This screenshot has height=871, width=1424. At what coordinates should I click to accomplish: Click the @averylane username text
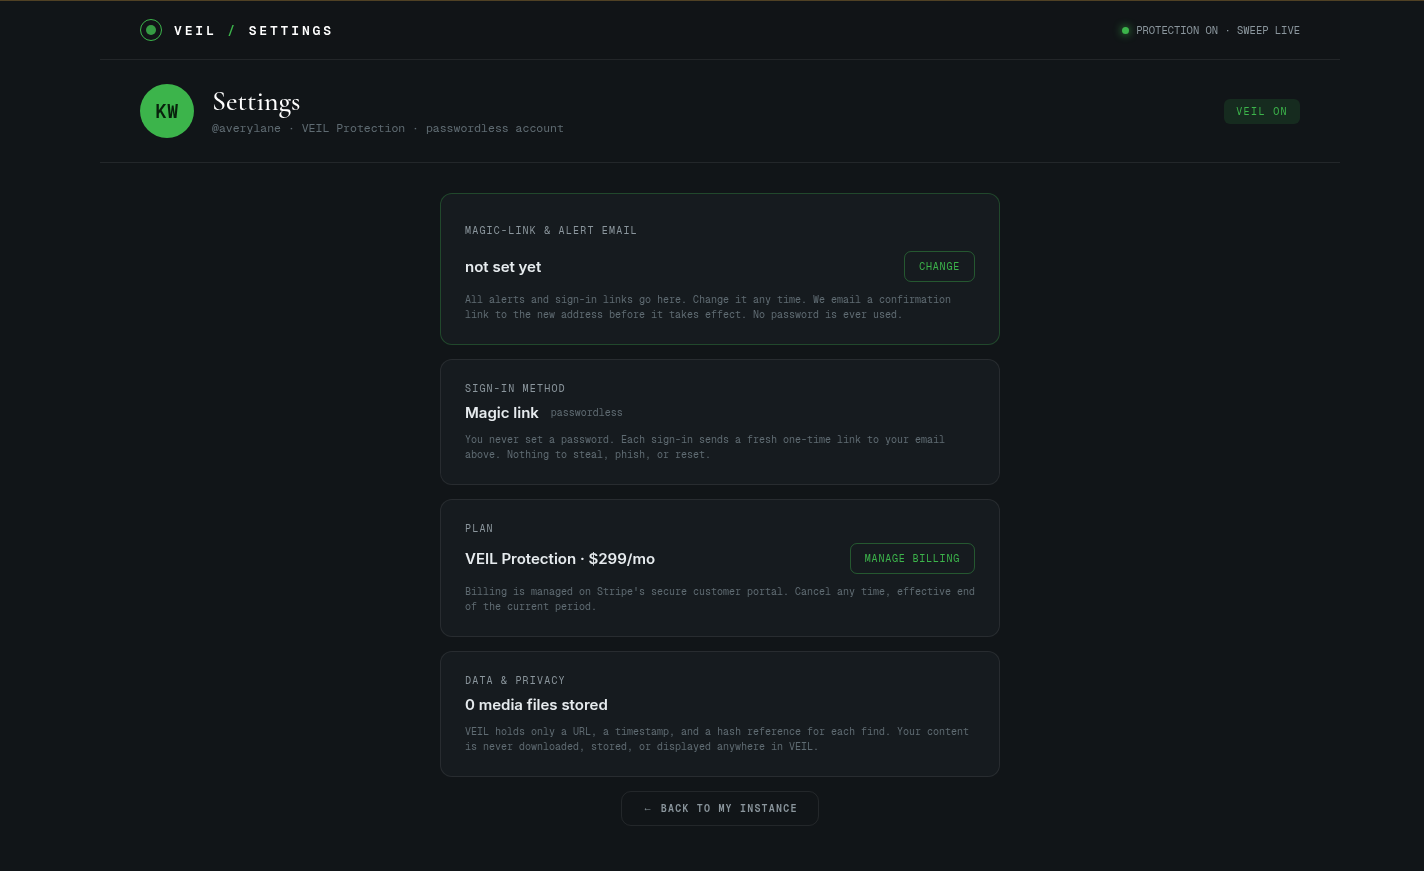(x=246, y=129)
